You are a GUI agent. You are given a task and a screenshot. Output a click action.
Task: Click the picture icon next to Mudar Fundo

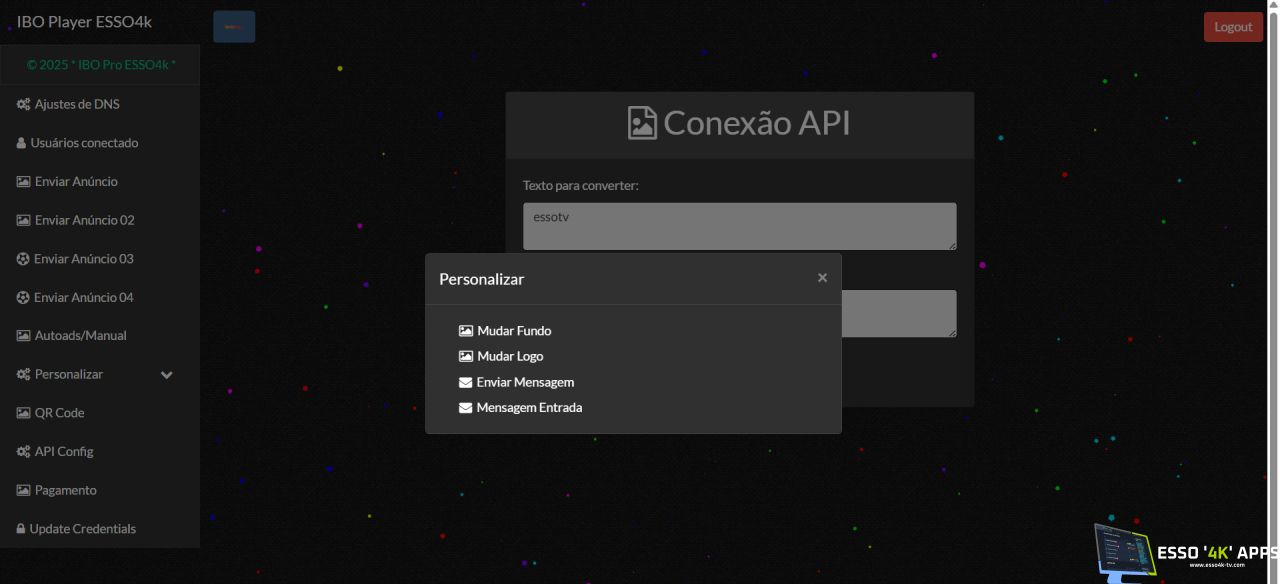click(x=465, y=331)
